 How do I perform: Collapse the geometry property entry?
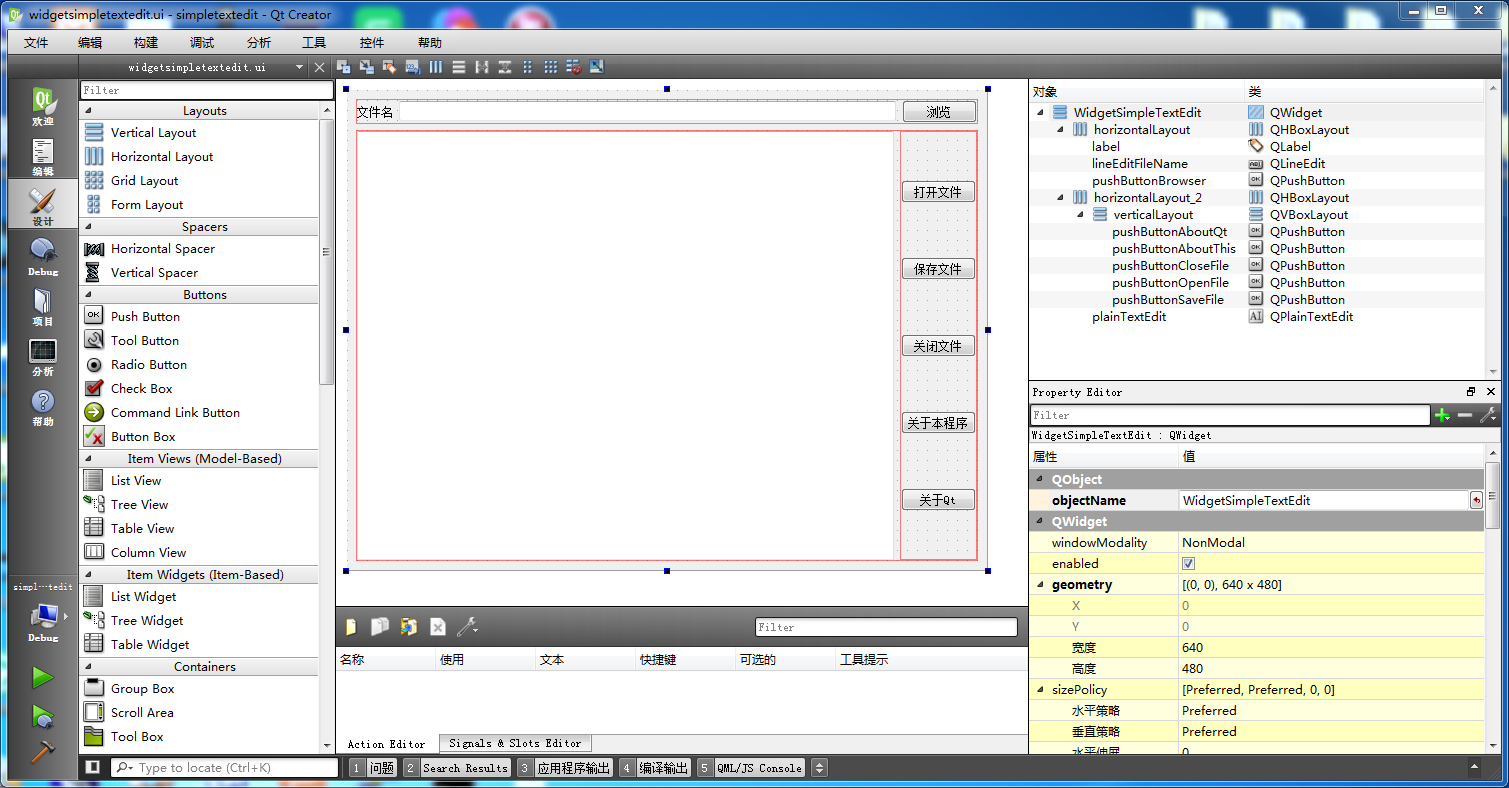(1041, 584)
